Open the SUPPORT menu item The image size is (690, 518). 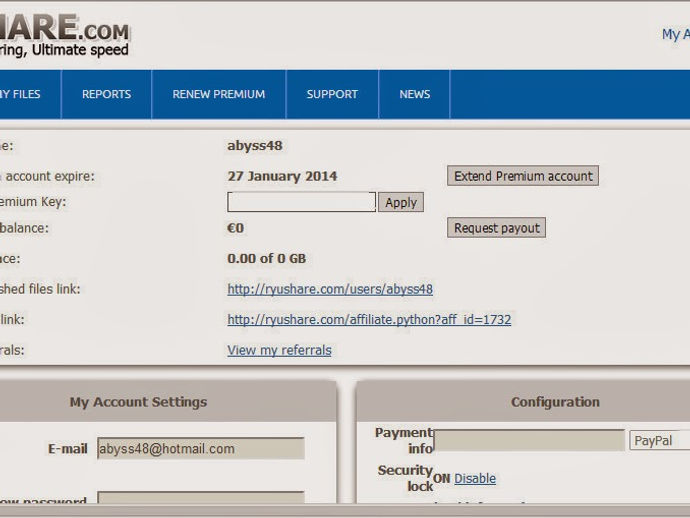332,94
